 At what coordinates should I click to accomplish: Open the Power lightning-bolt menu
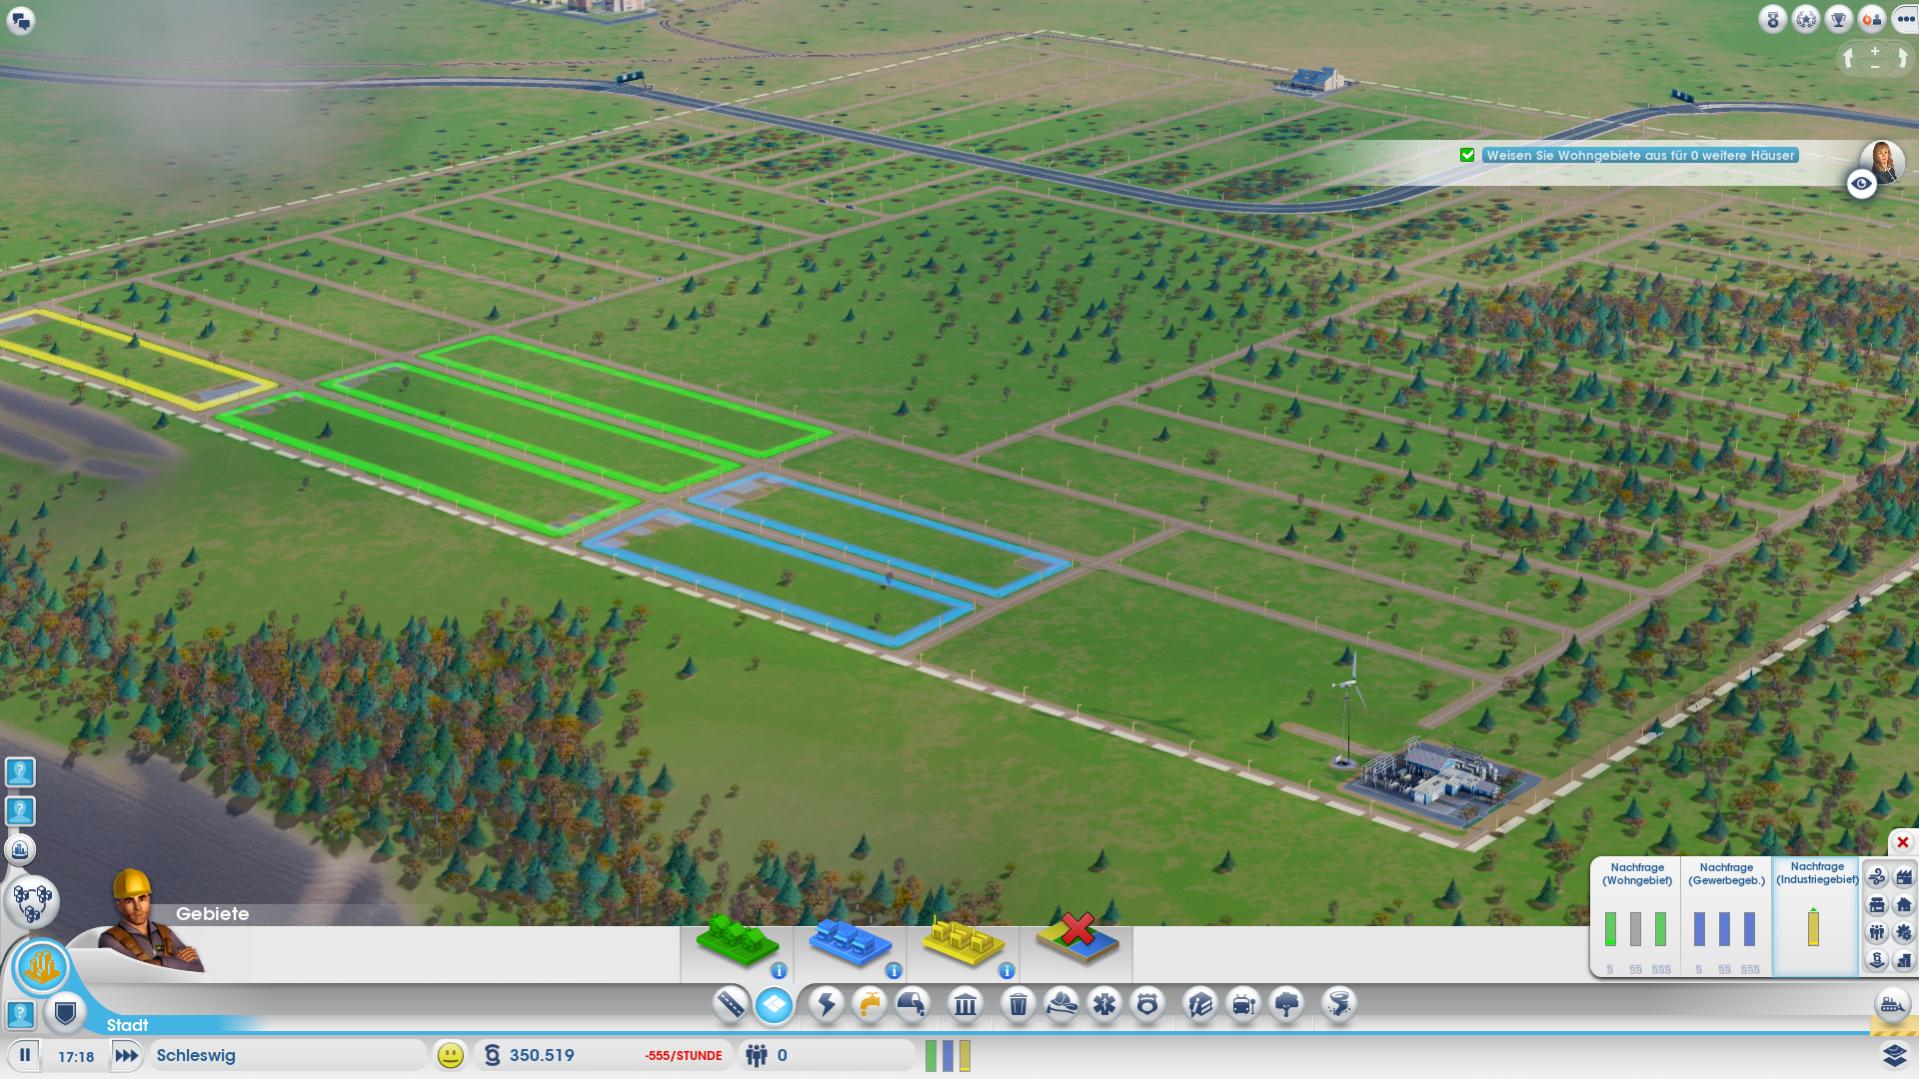(826, 1004)
